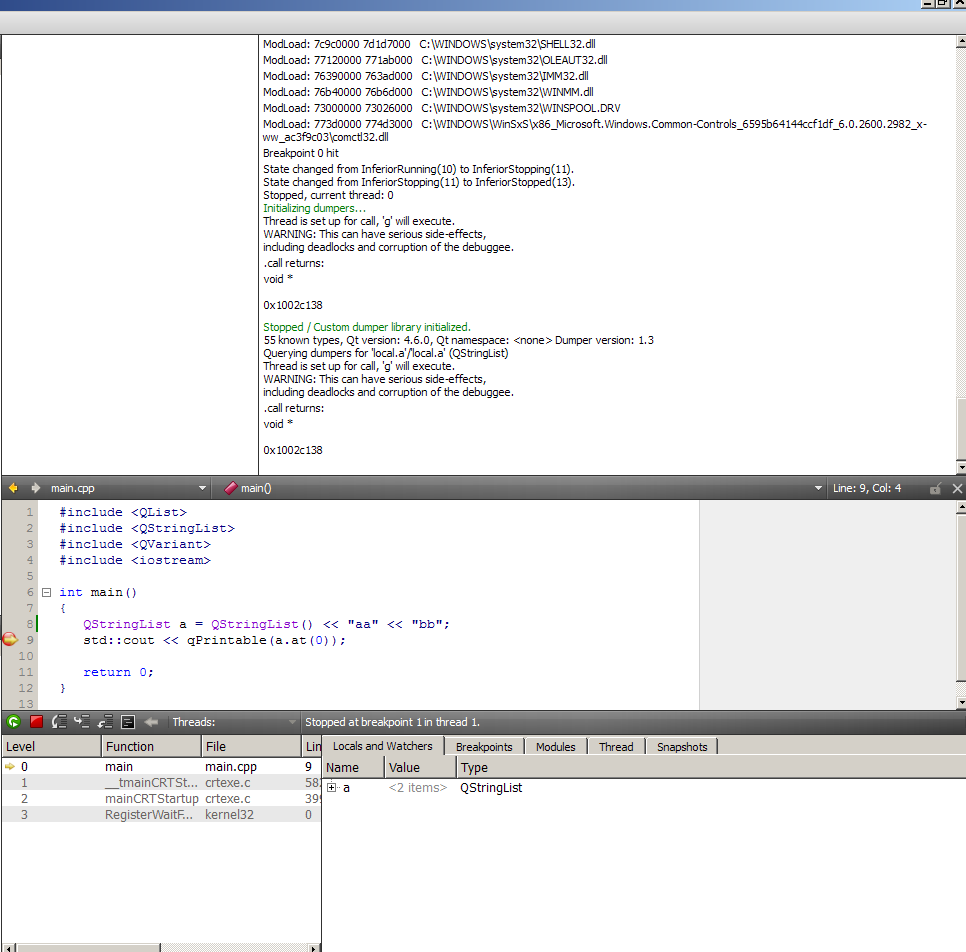The height and width of the screenshot is (952, 966).
Task: Click the Value column header in Locals
Action: pyautogui.click(x=421, y=767)
